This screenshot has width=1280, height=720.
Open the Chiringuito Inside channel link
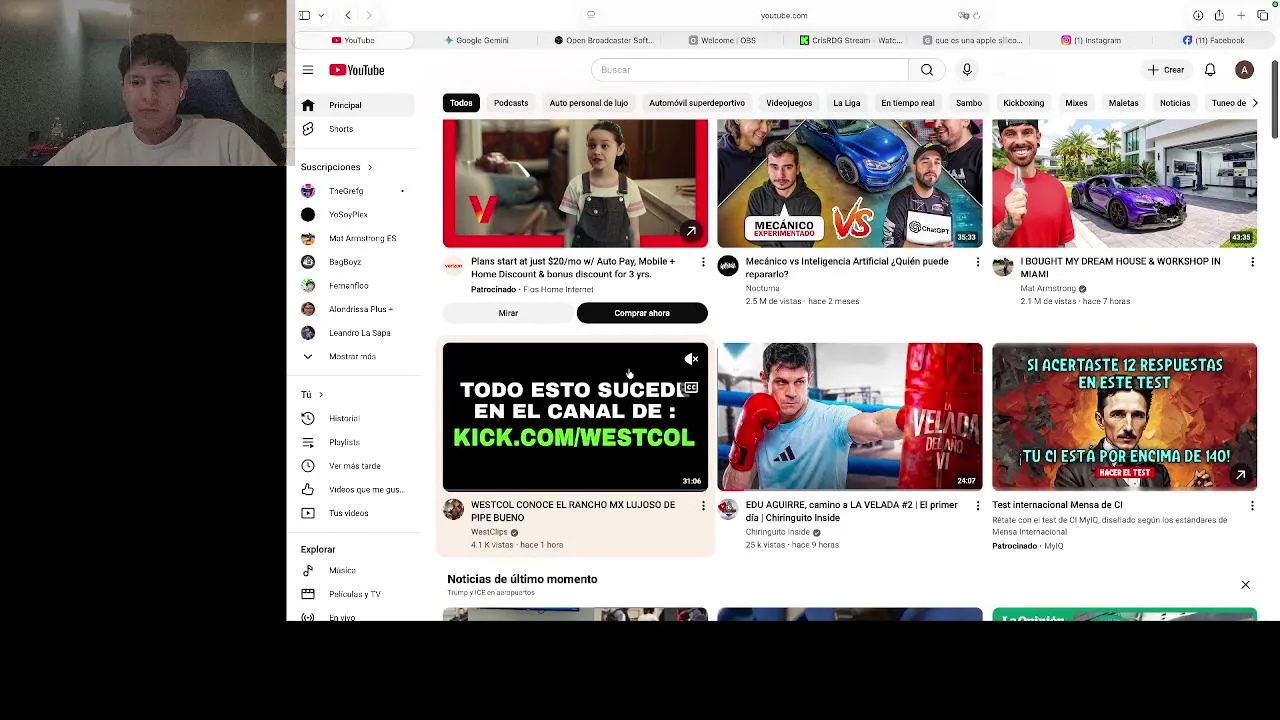click(777, 532)
